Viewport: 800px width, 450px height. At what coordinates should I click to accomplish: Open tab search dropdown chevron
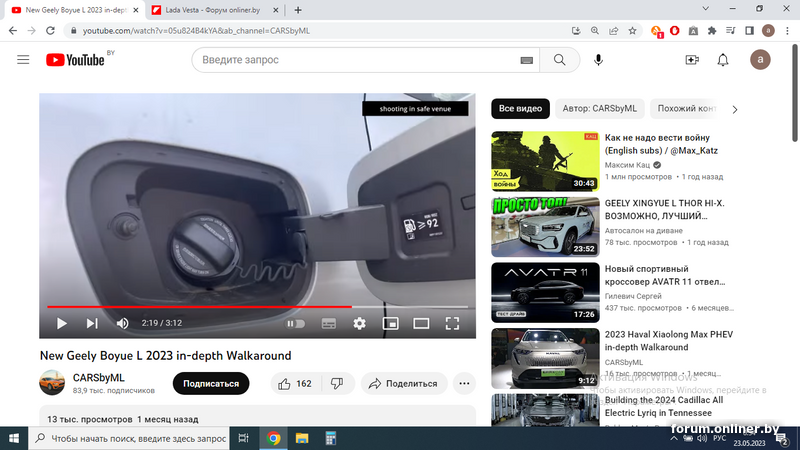706,9
